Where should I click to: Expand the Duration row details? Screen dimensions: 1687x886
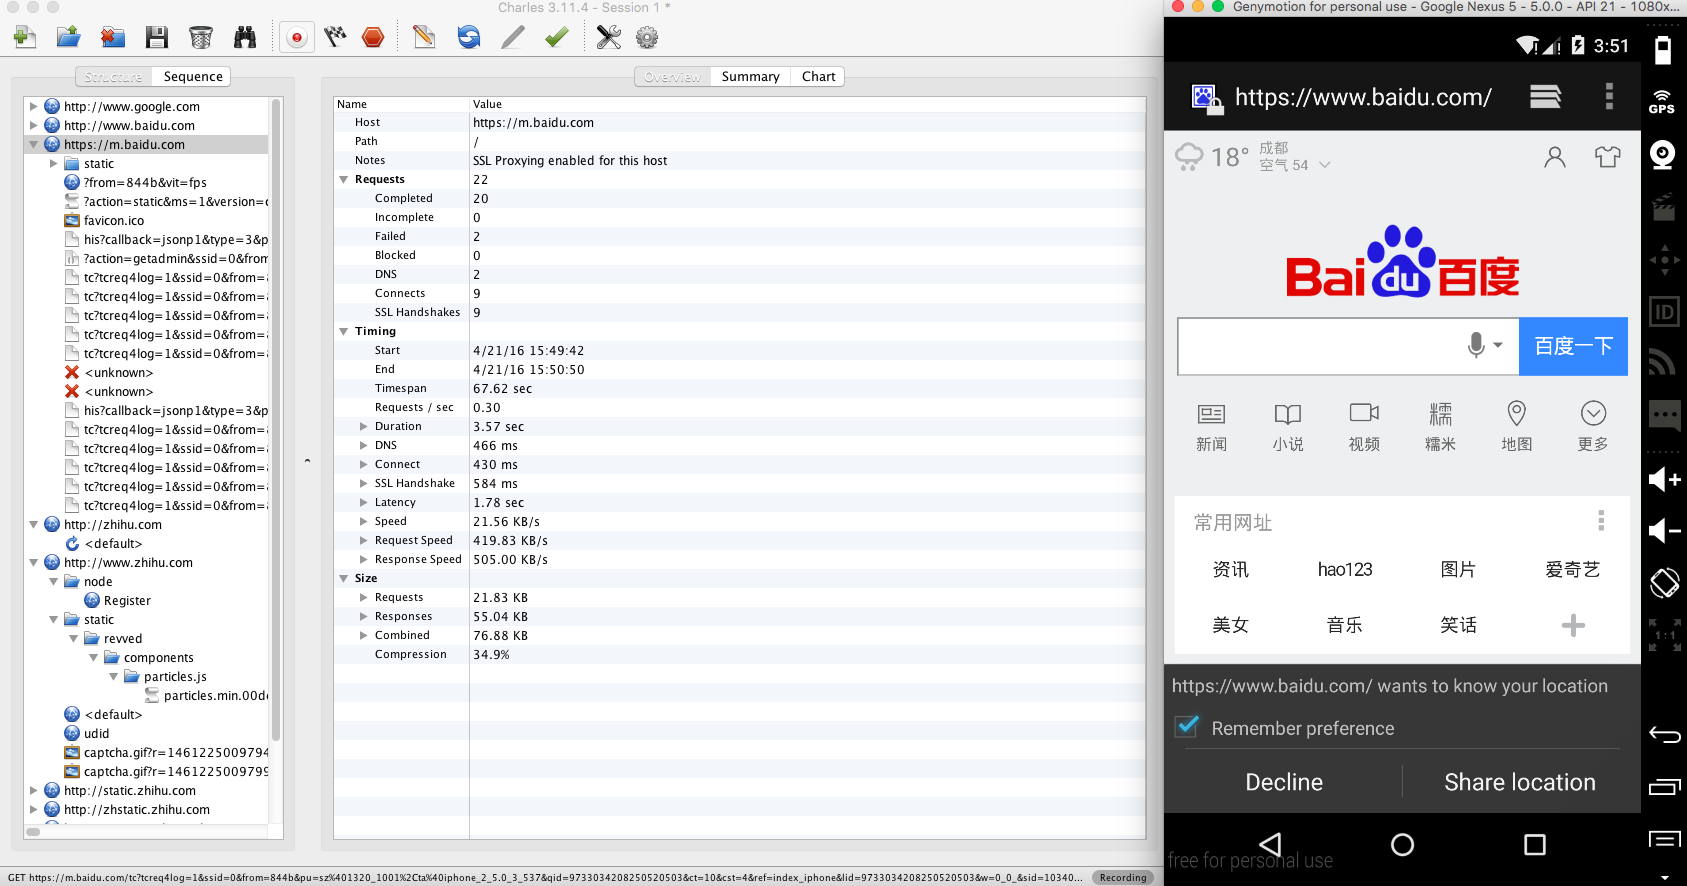[x=364, y=427]
